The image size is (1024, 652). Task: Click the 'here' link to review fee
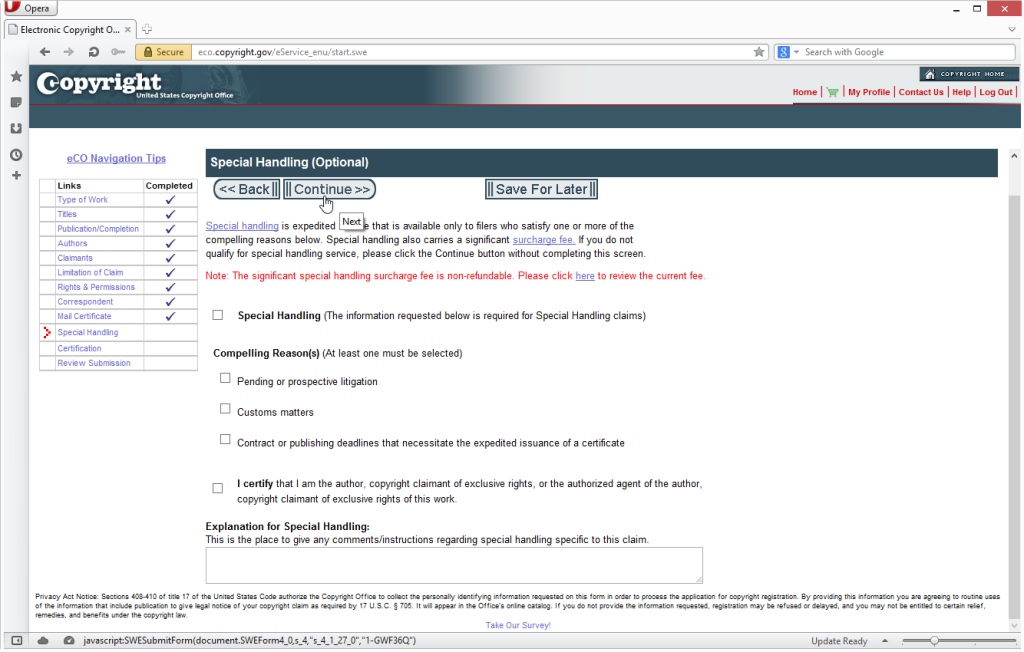(x=585, y=276)
